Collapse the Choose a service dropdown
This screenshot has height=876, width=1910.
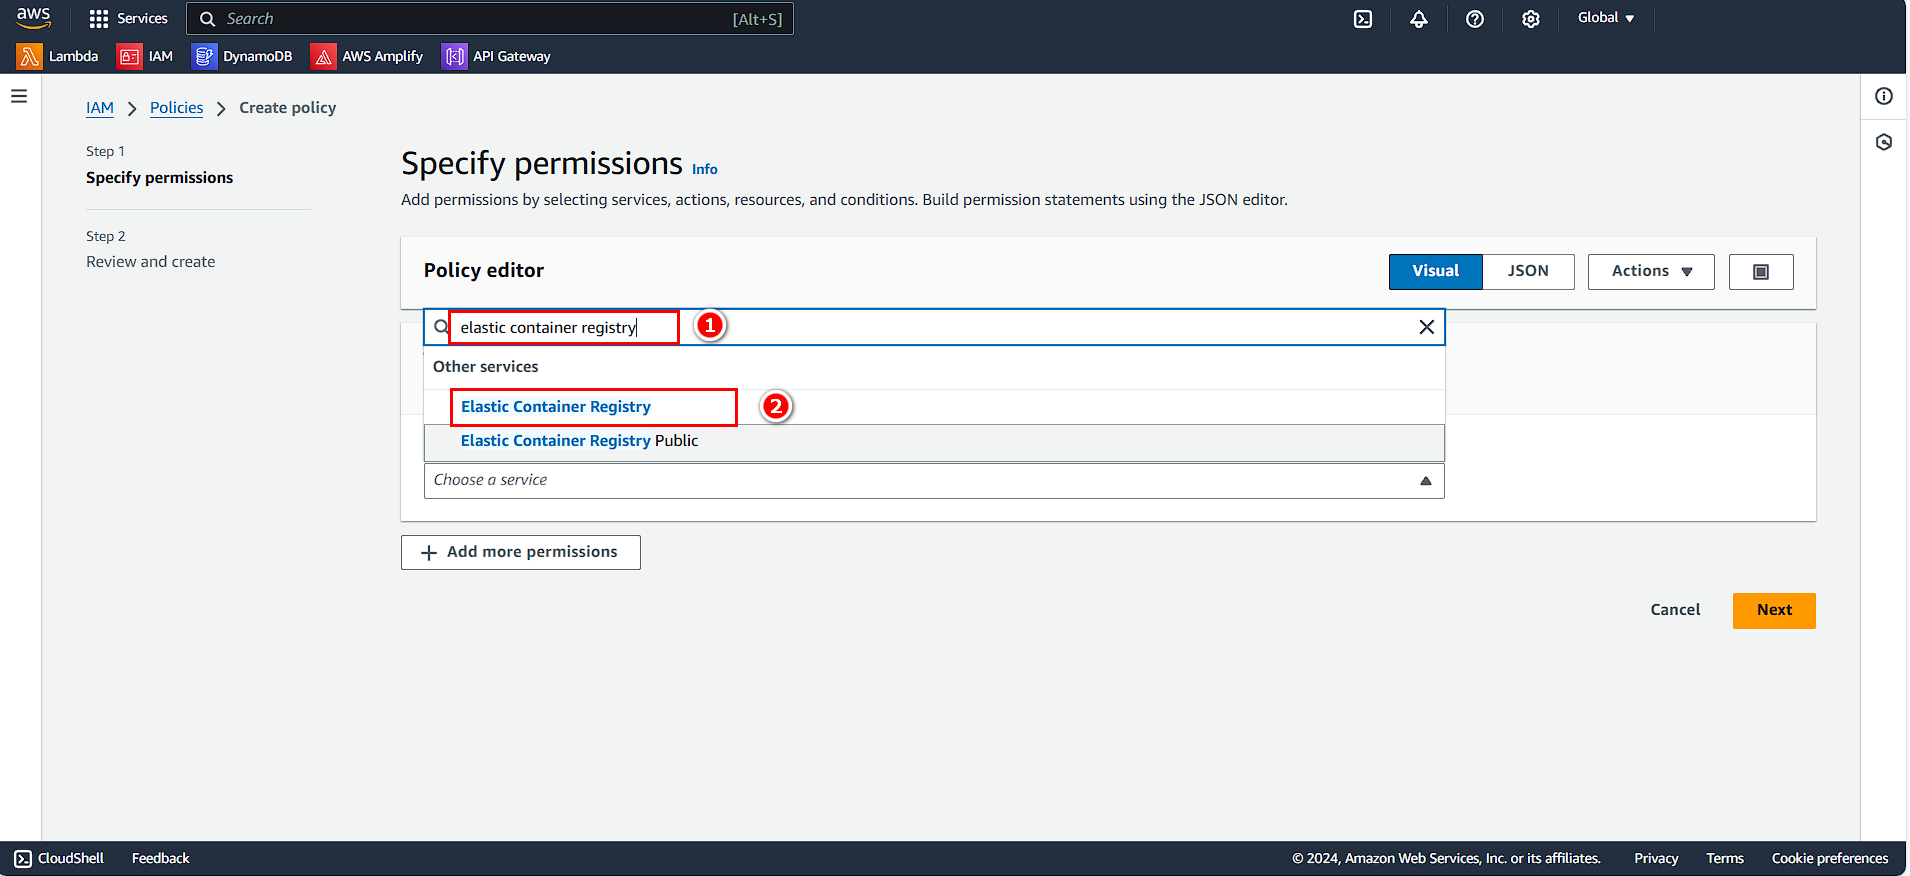[1426, 481]
